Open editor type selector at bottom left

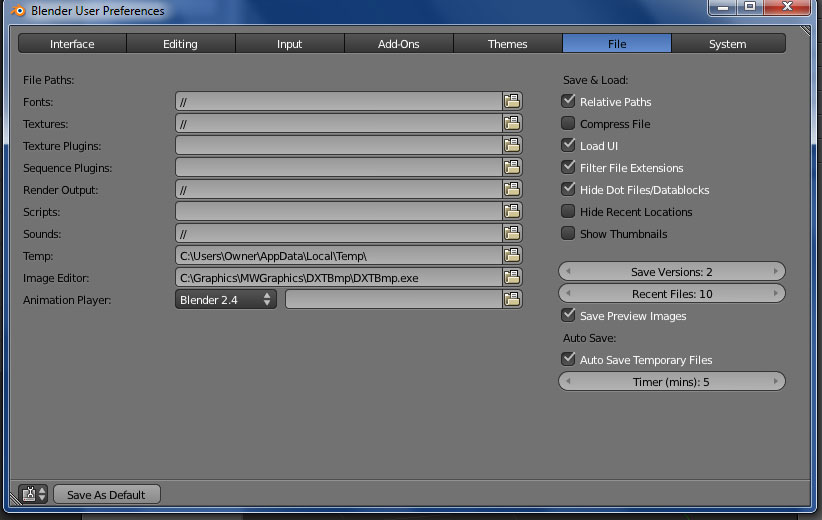pyautogui.click(x=33, y=494)
